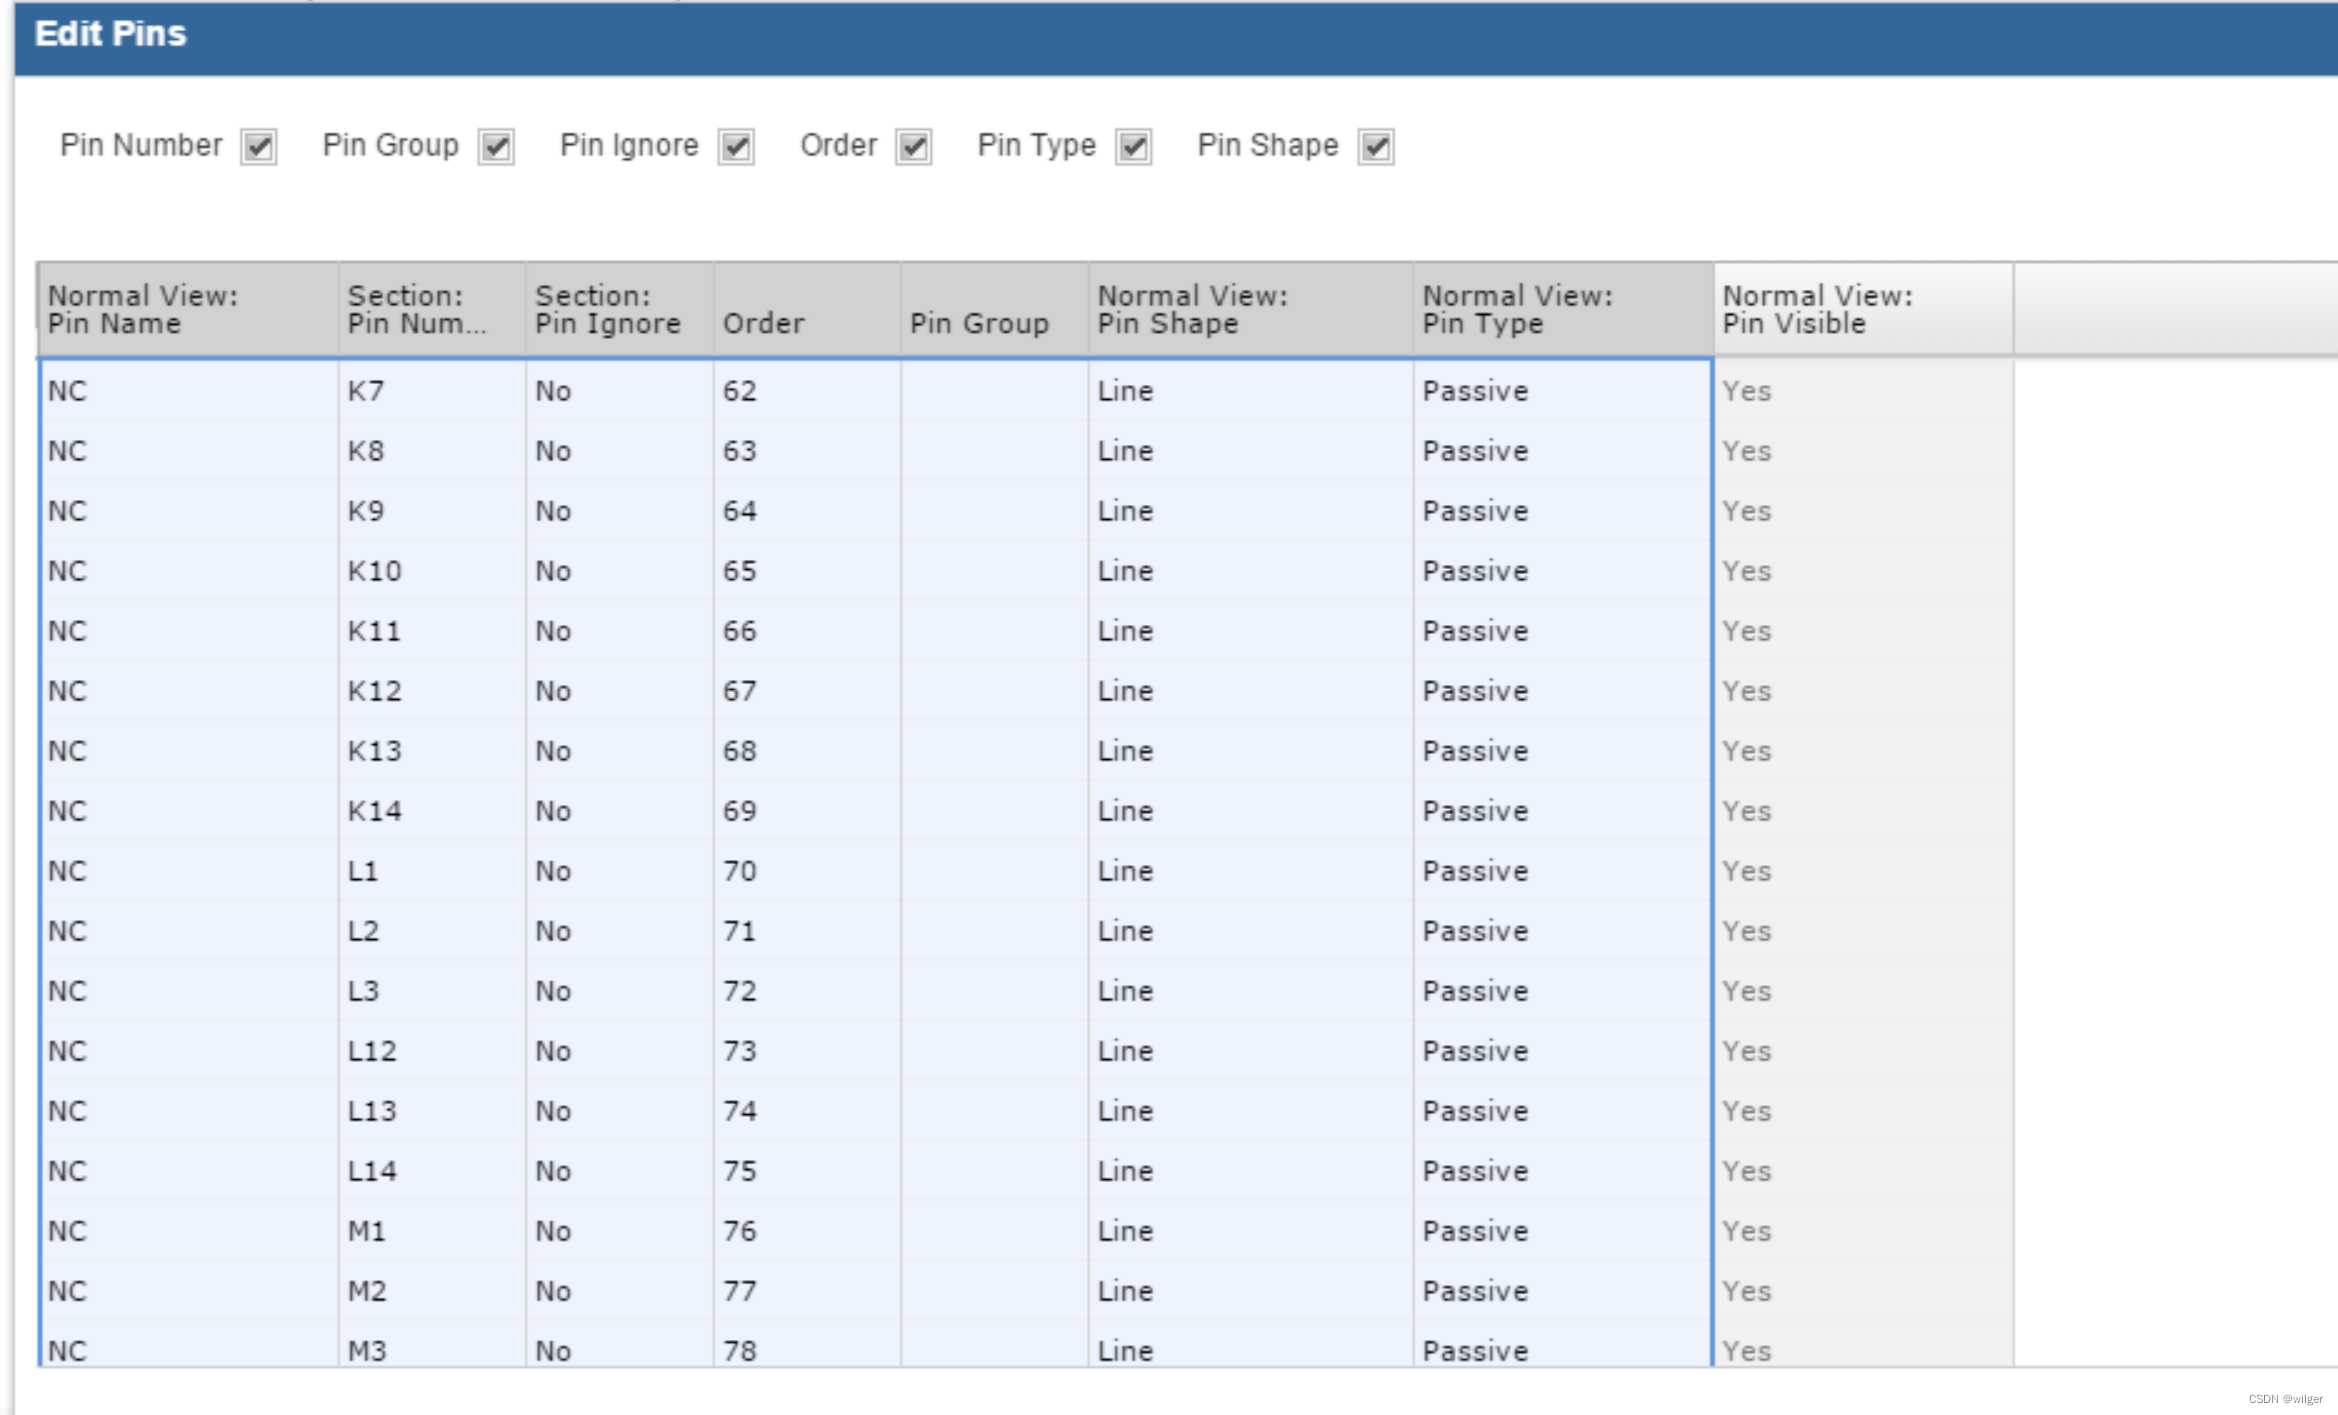This screenshot has width=2338, height=1415.
Task: Select the pin number cell M3
Action: coord(430,1349)
